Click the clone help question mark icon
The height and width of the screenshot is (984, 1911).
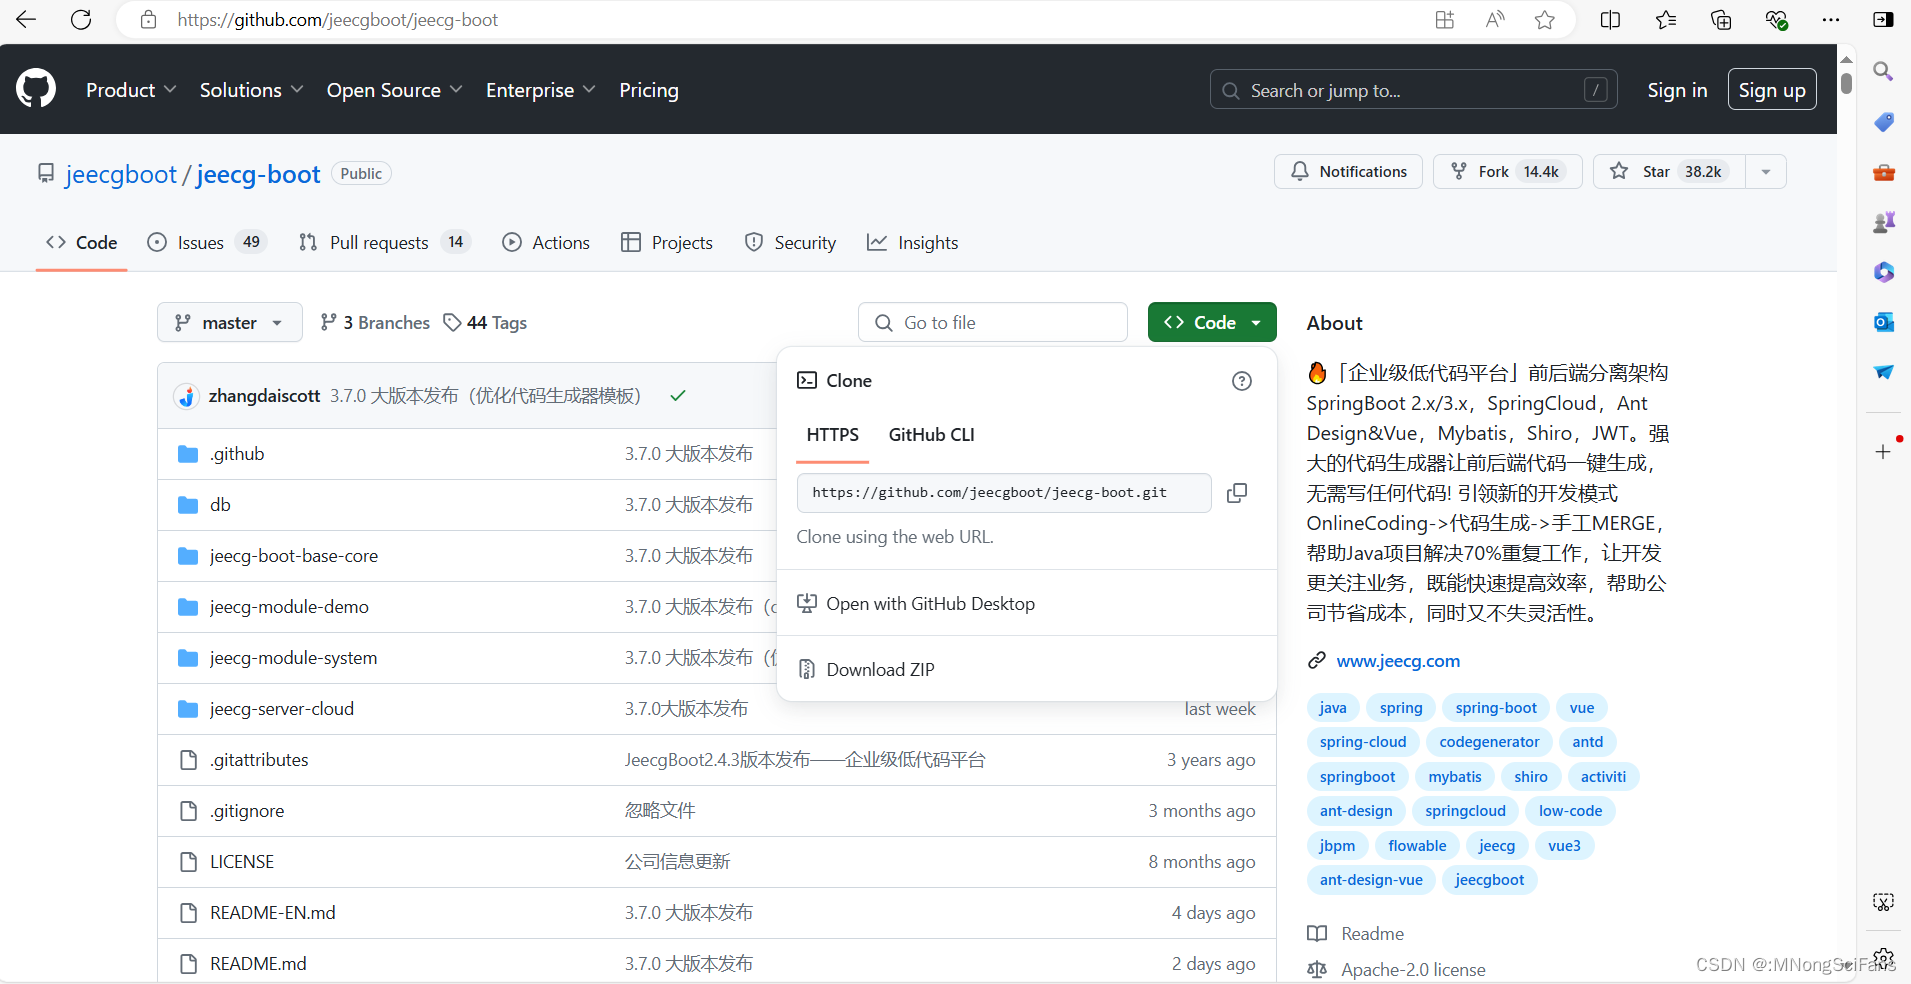(x=1242, y=381)
